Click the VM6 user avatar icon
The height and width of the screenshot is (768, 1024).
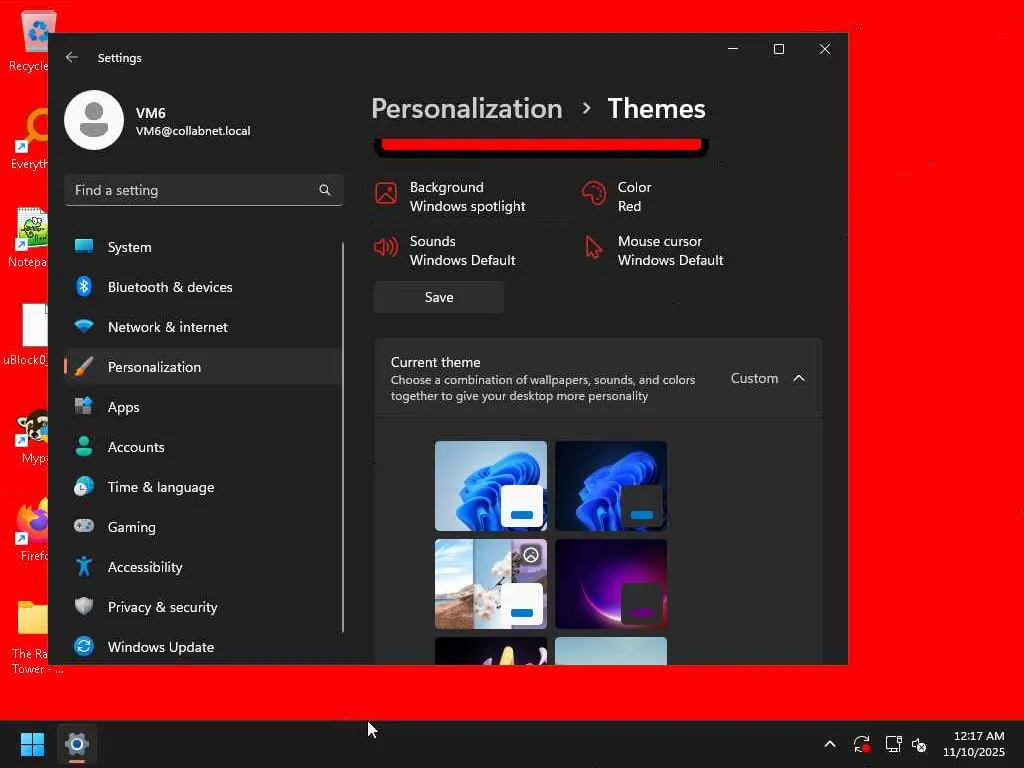click(94, 120)
